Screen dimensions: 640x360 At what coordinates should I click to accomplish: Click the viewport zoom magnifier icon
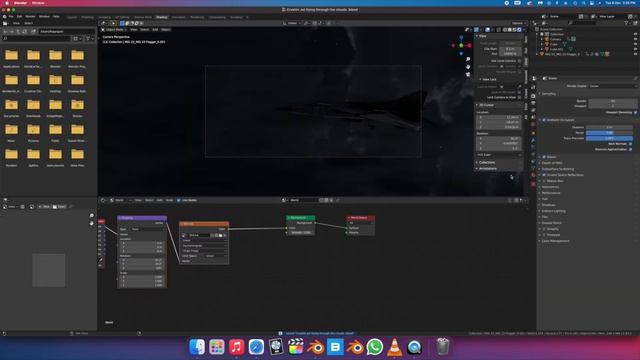pos(468,60)
